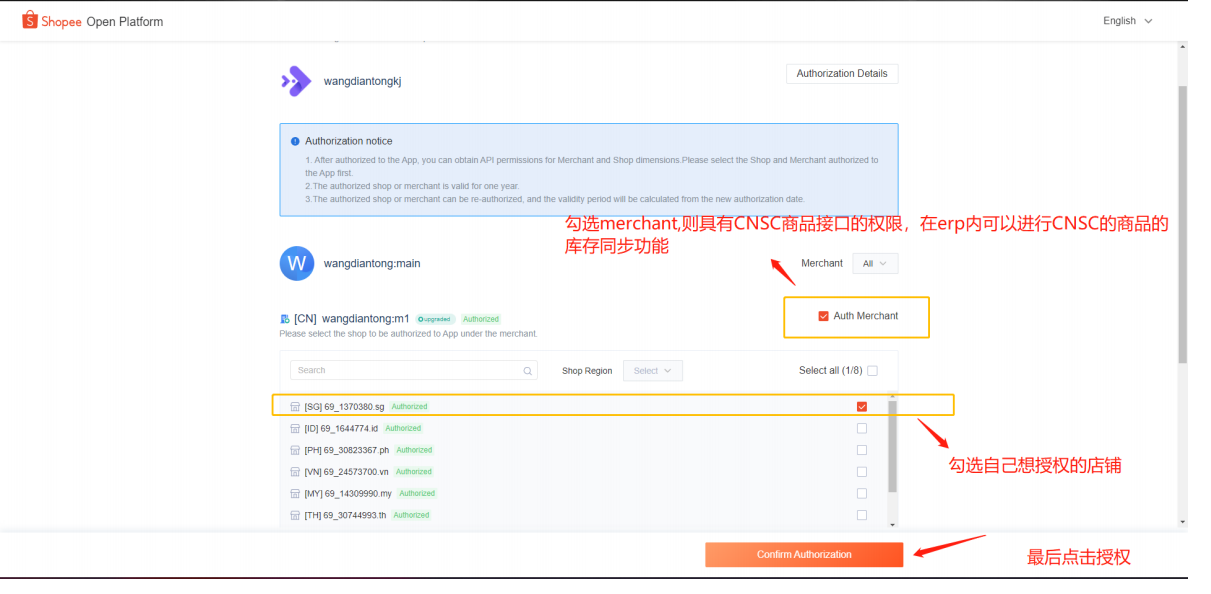The width and height of the screenshot is (1211, 594).
Task: Click the Authorized tag on 69_1370380.sg row
Action: click(x=409, y=407)
